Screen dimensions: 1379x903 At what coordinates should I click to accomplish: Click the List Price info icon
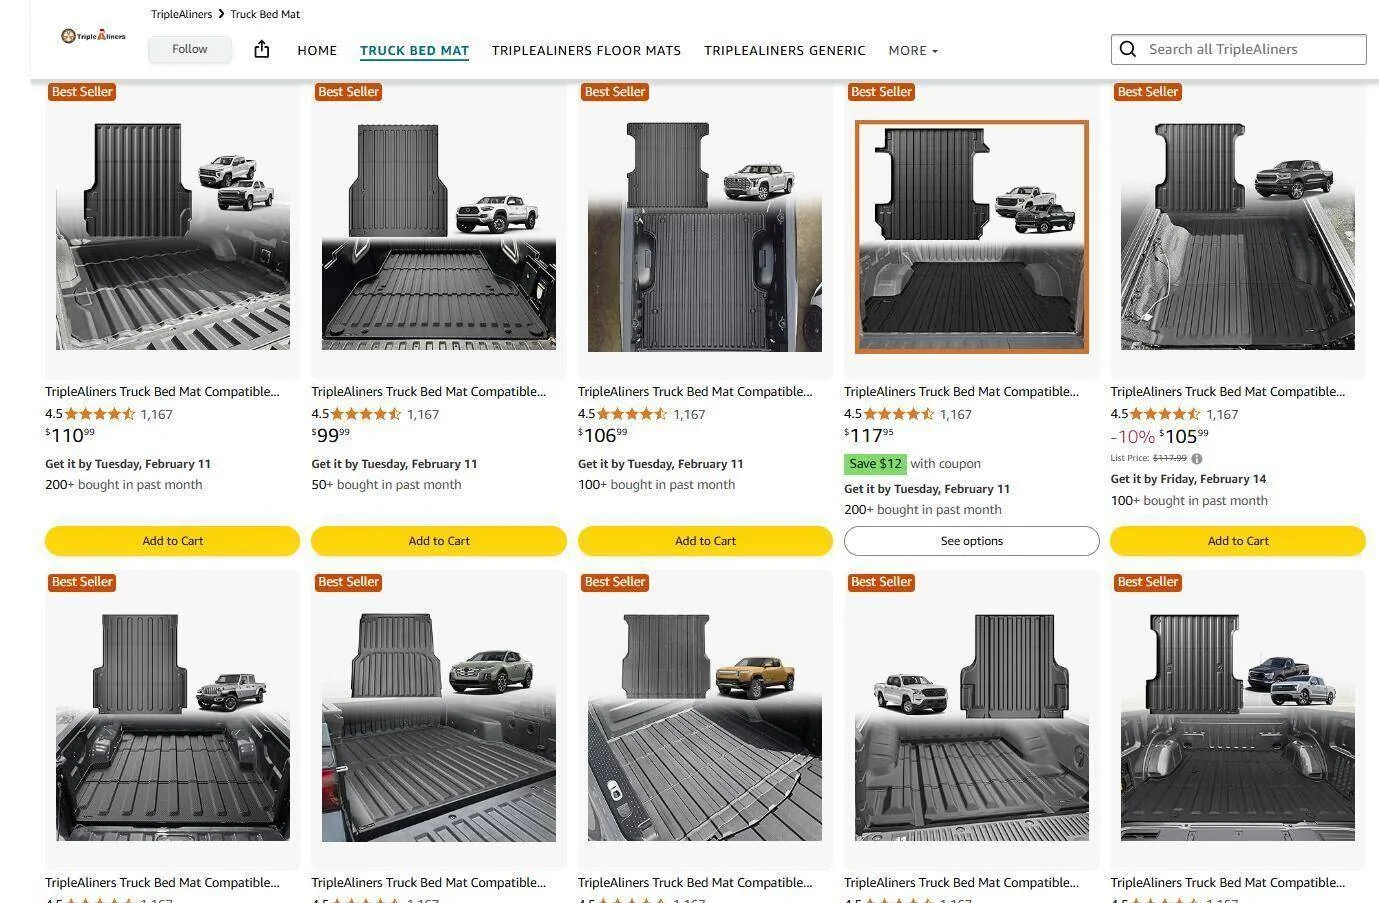(1197, 459)
